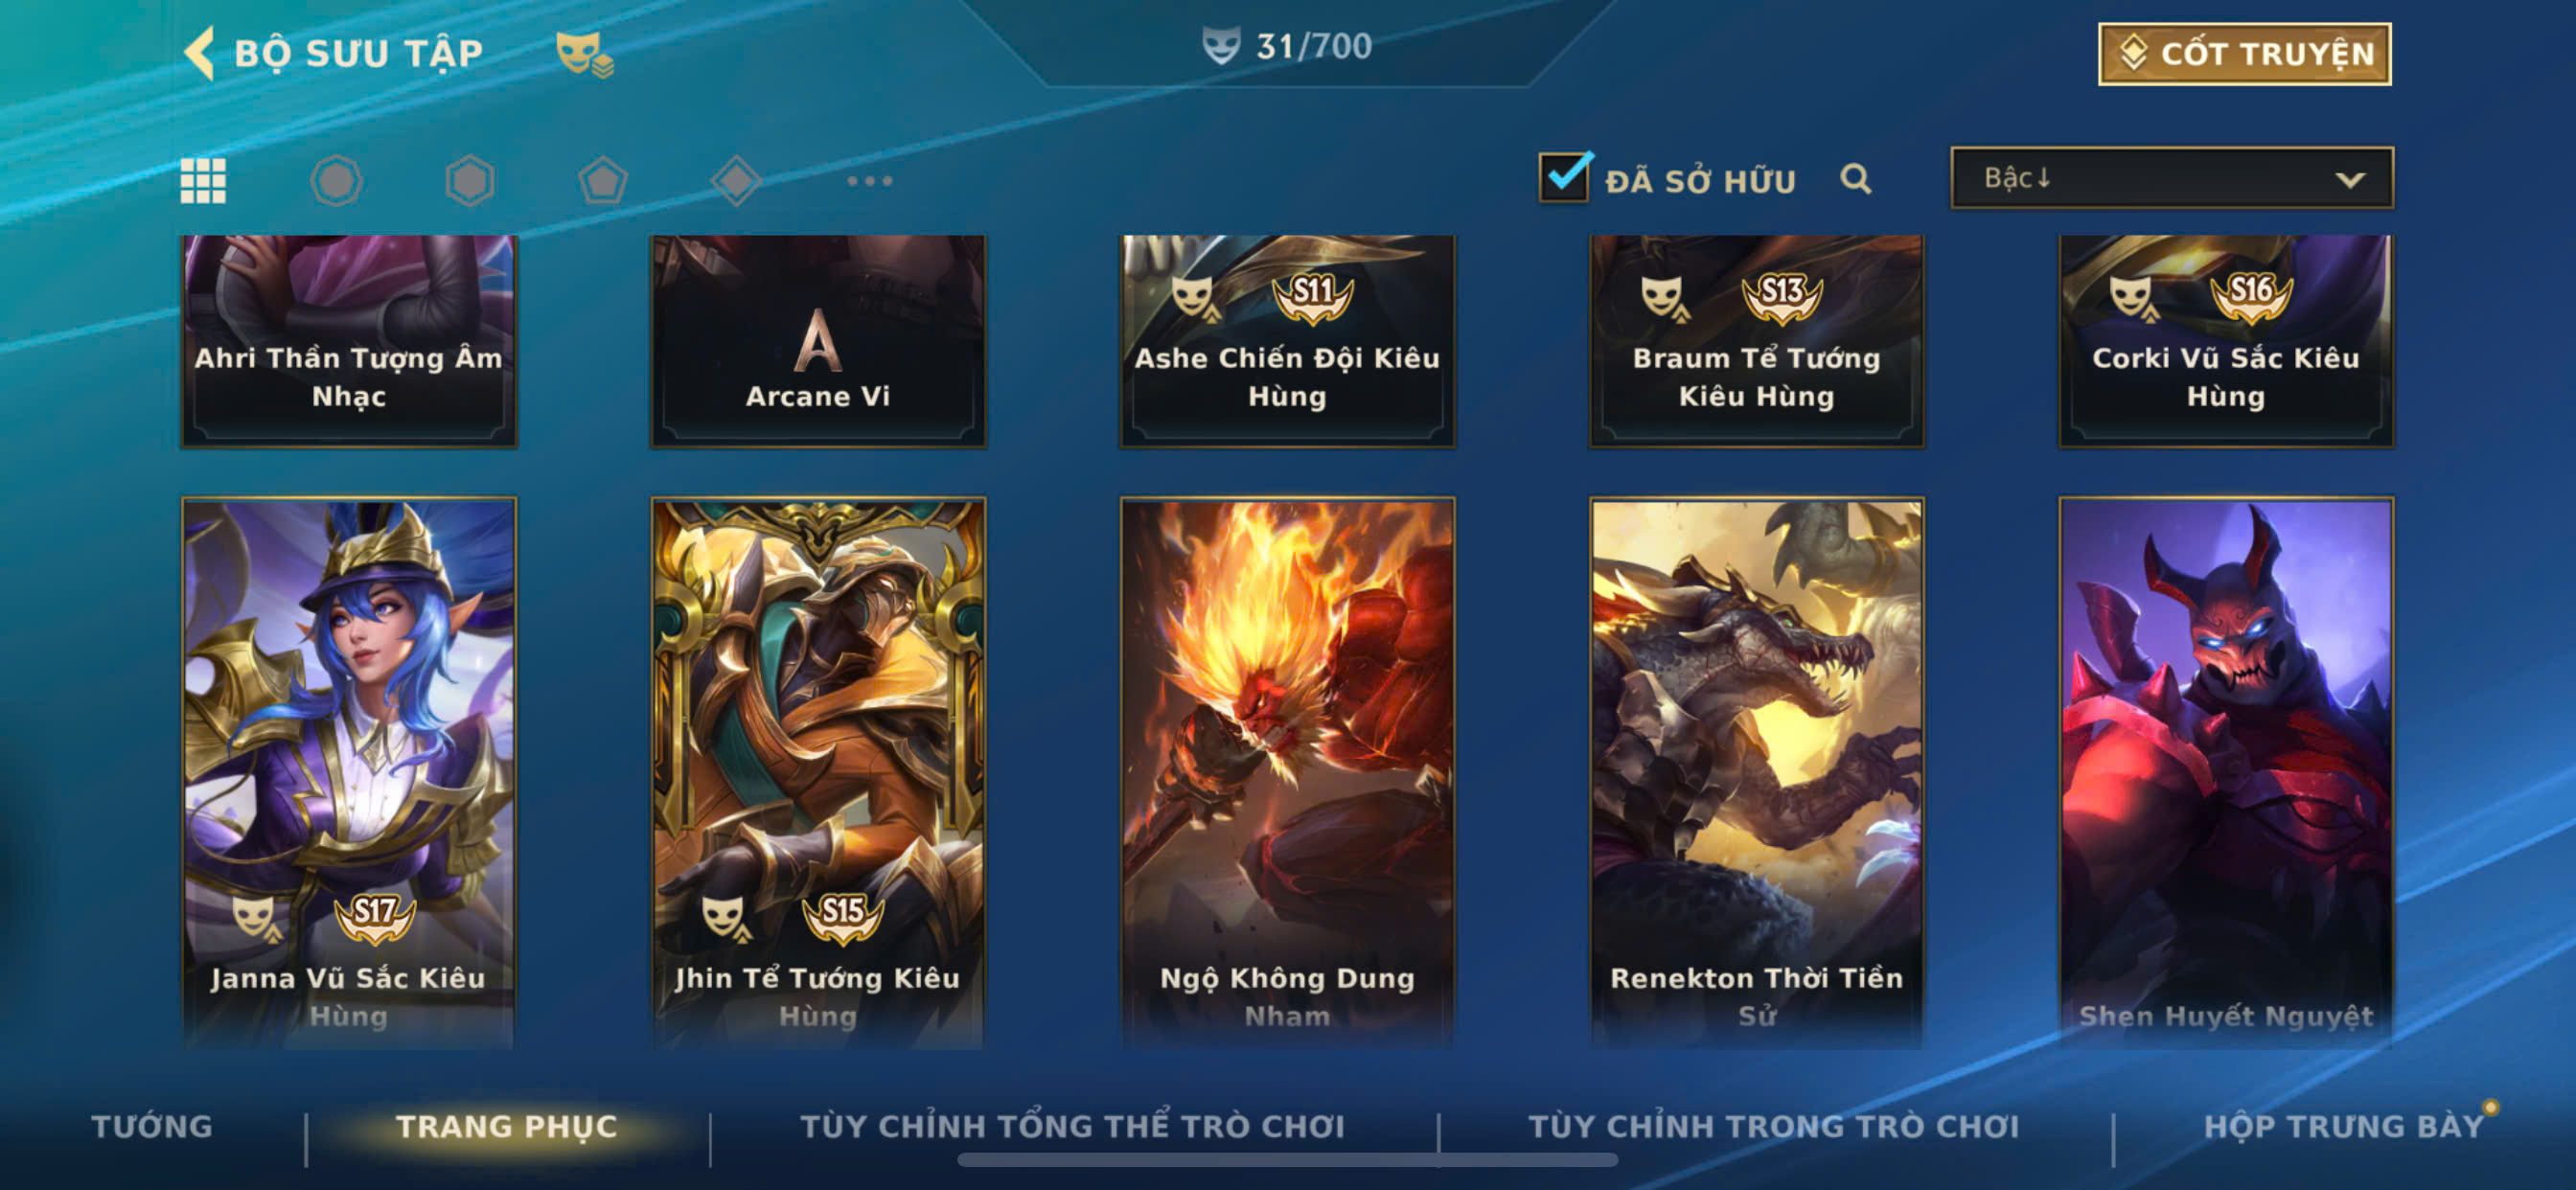Screen dimensions: 2576x1190
Task: Filter by the diamond rarity gem icon
Action: click(736, 181)
